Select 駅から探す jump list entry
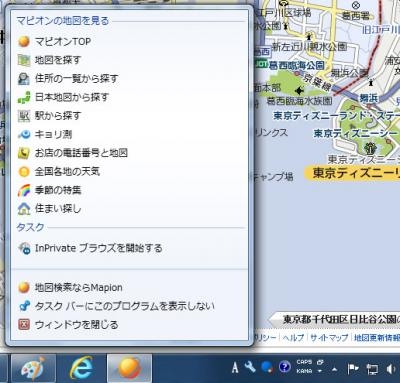This screenshot has height=383, width=400. tap(130, 116)
